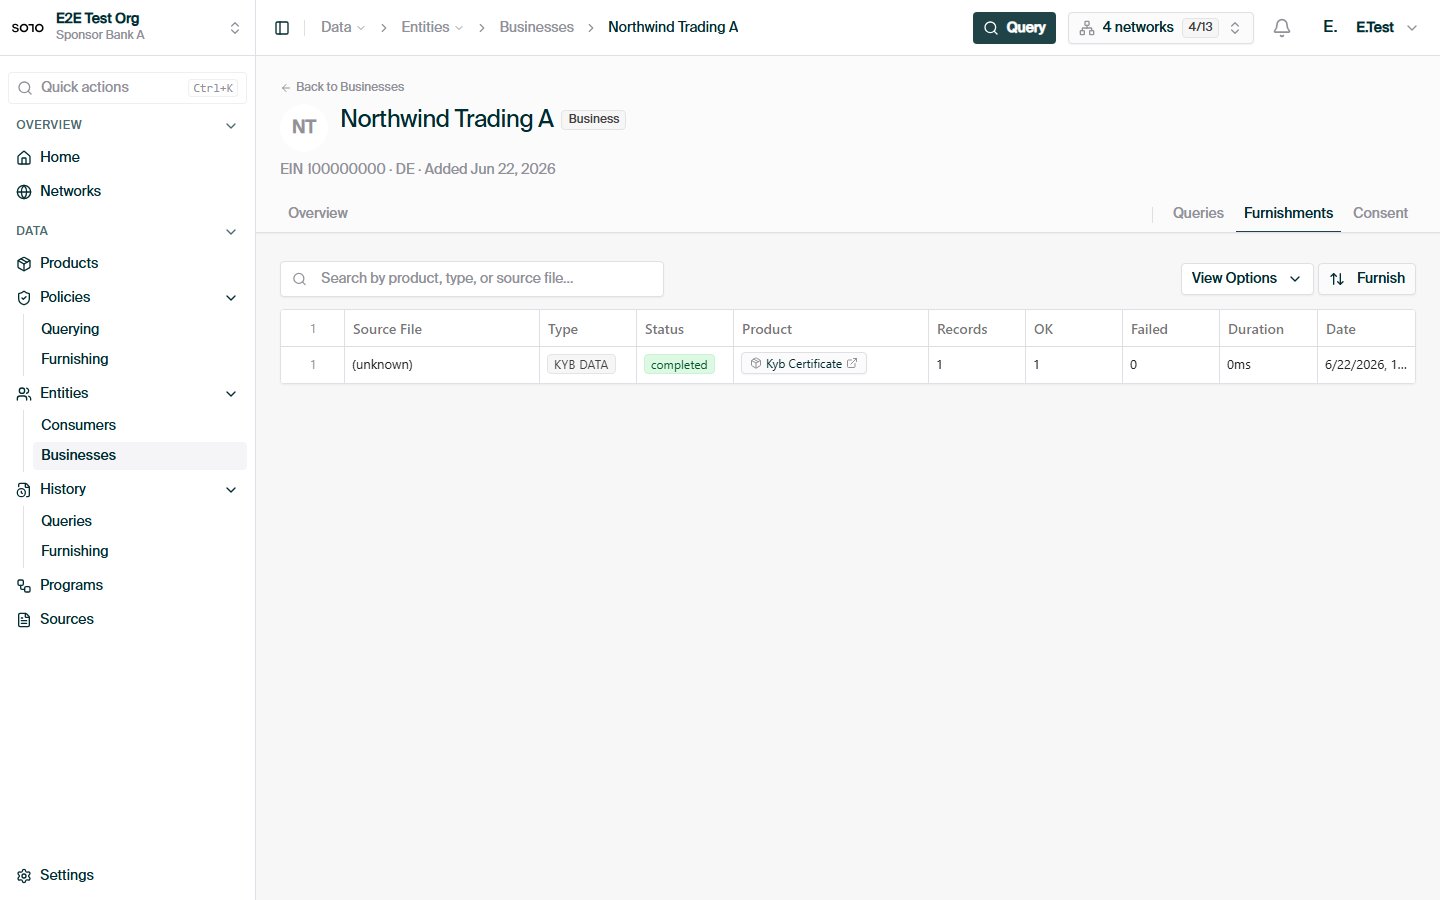Open Furnishing history page

tap(75, 551)
